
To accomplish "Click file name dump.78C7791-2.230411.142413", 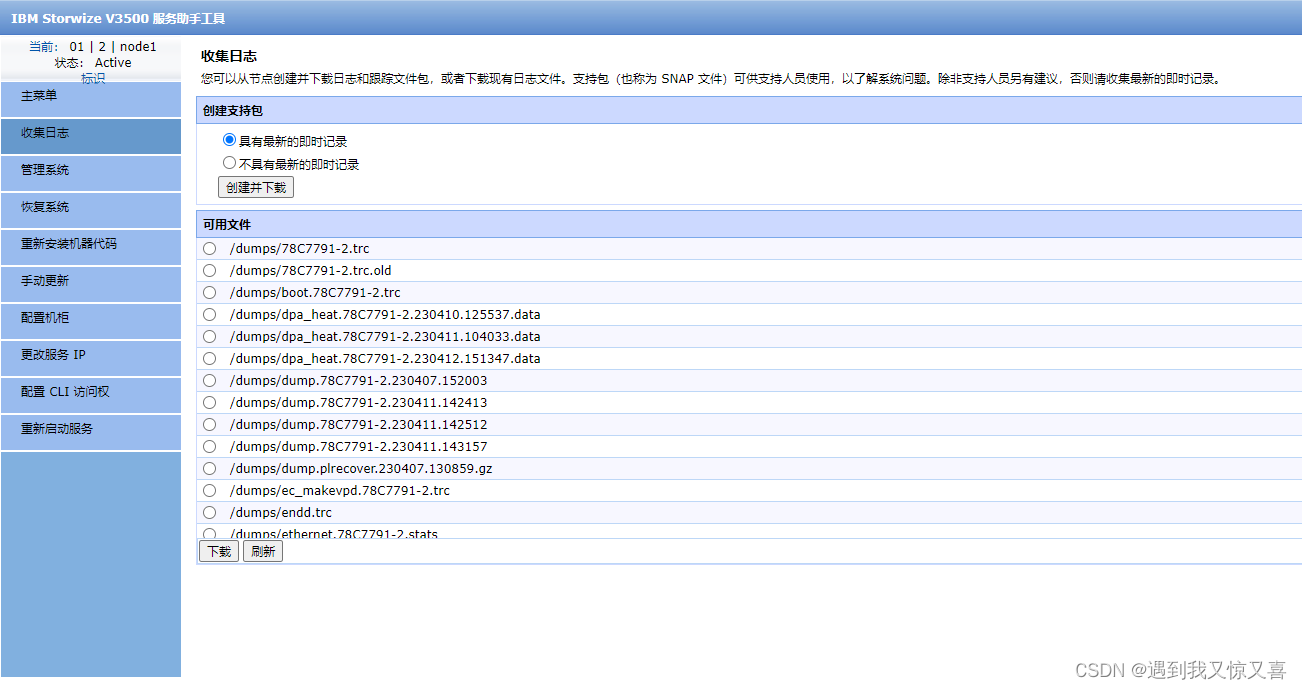I will 358,403.
